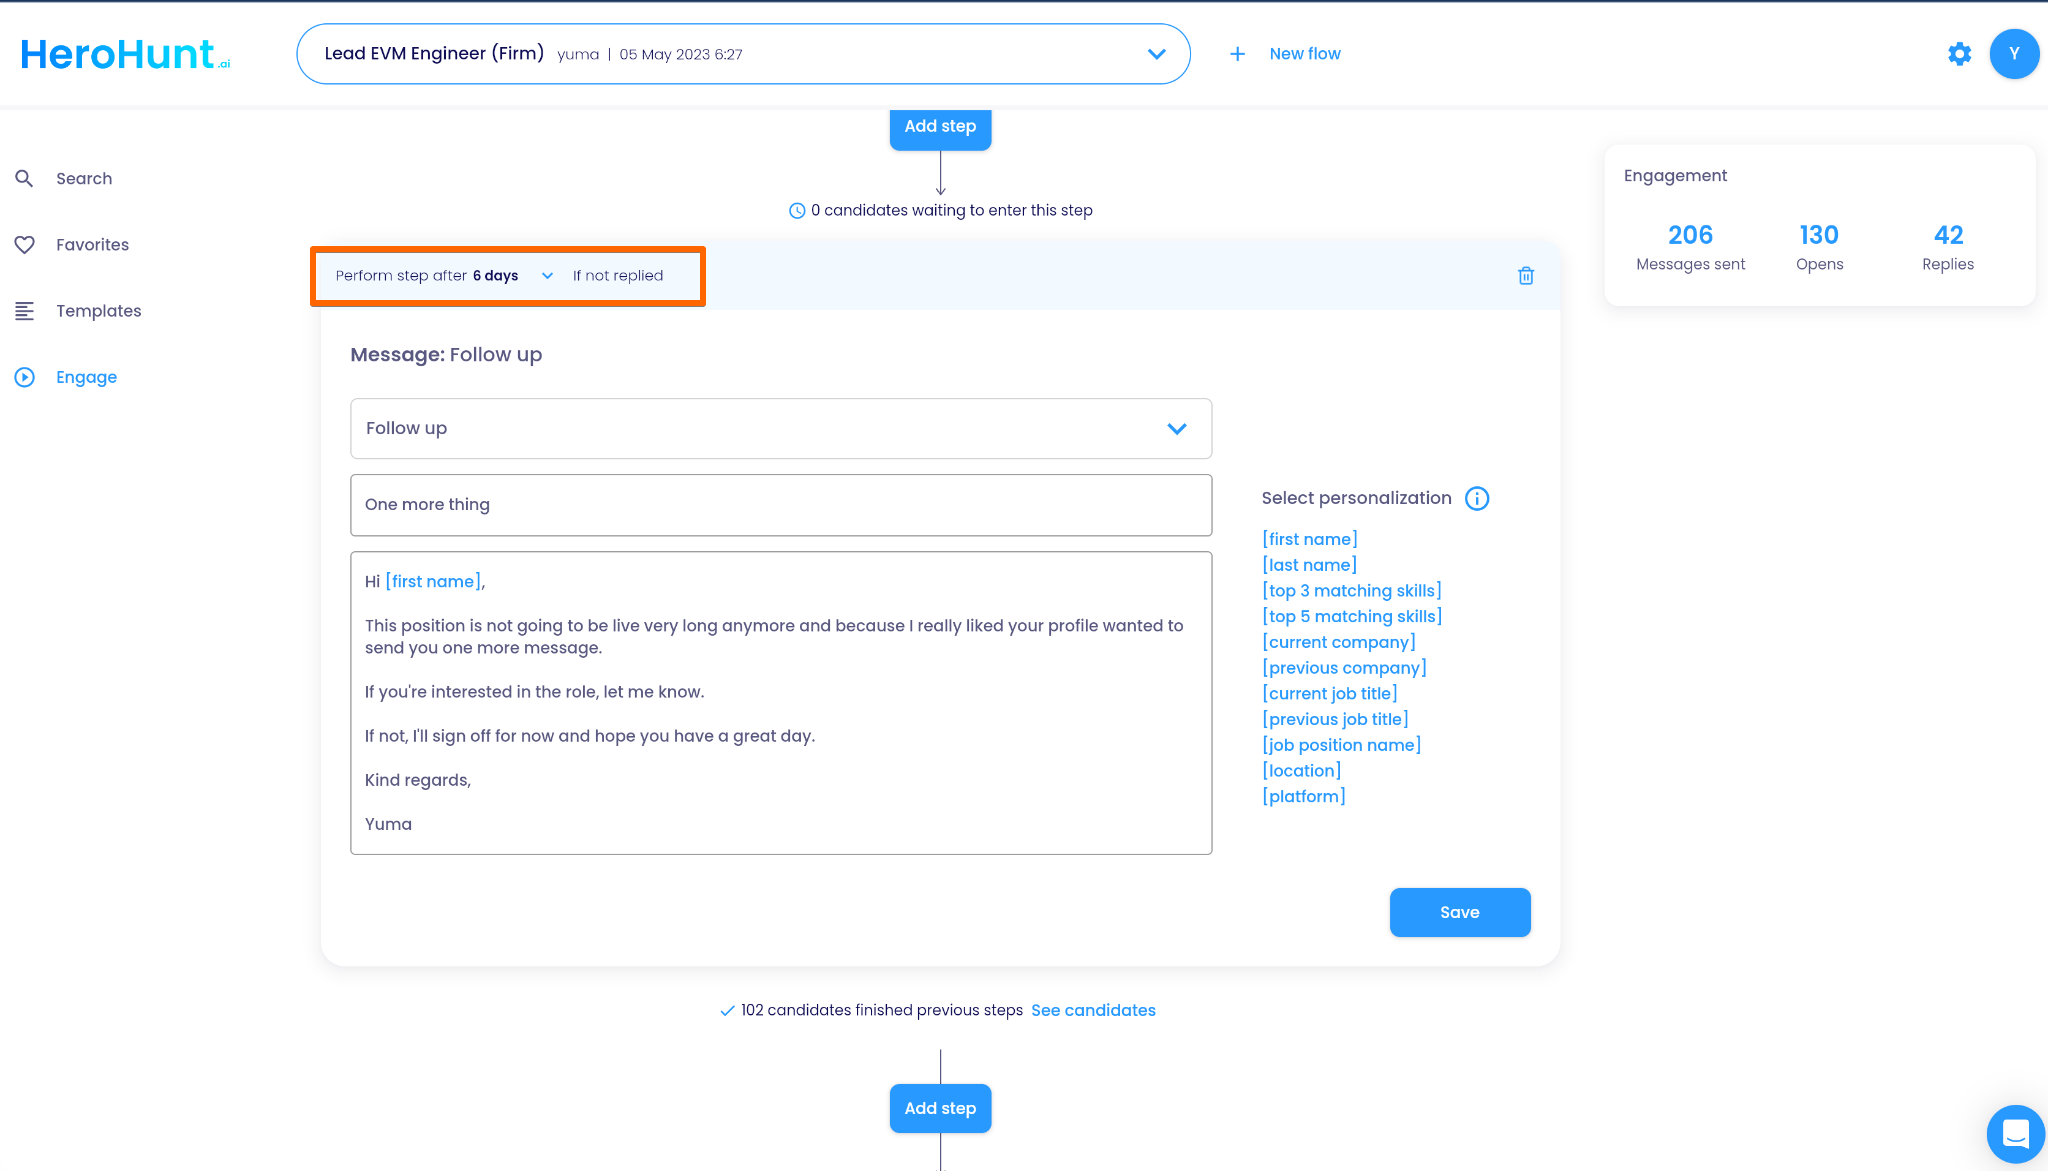
Task: Click the bottom Add step button
Action: coord(940,1108)
